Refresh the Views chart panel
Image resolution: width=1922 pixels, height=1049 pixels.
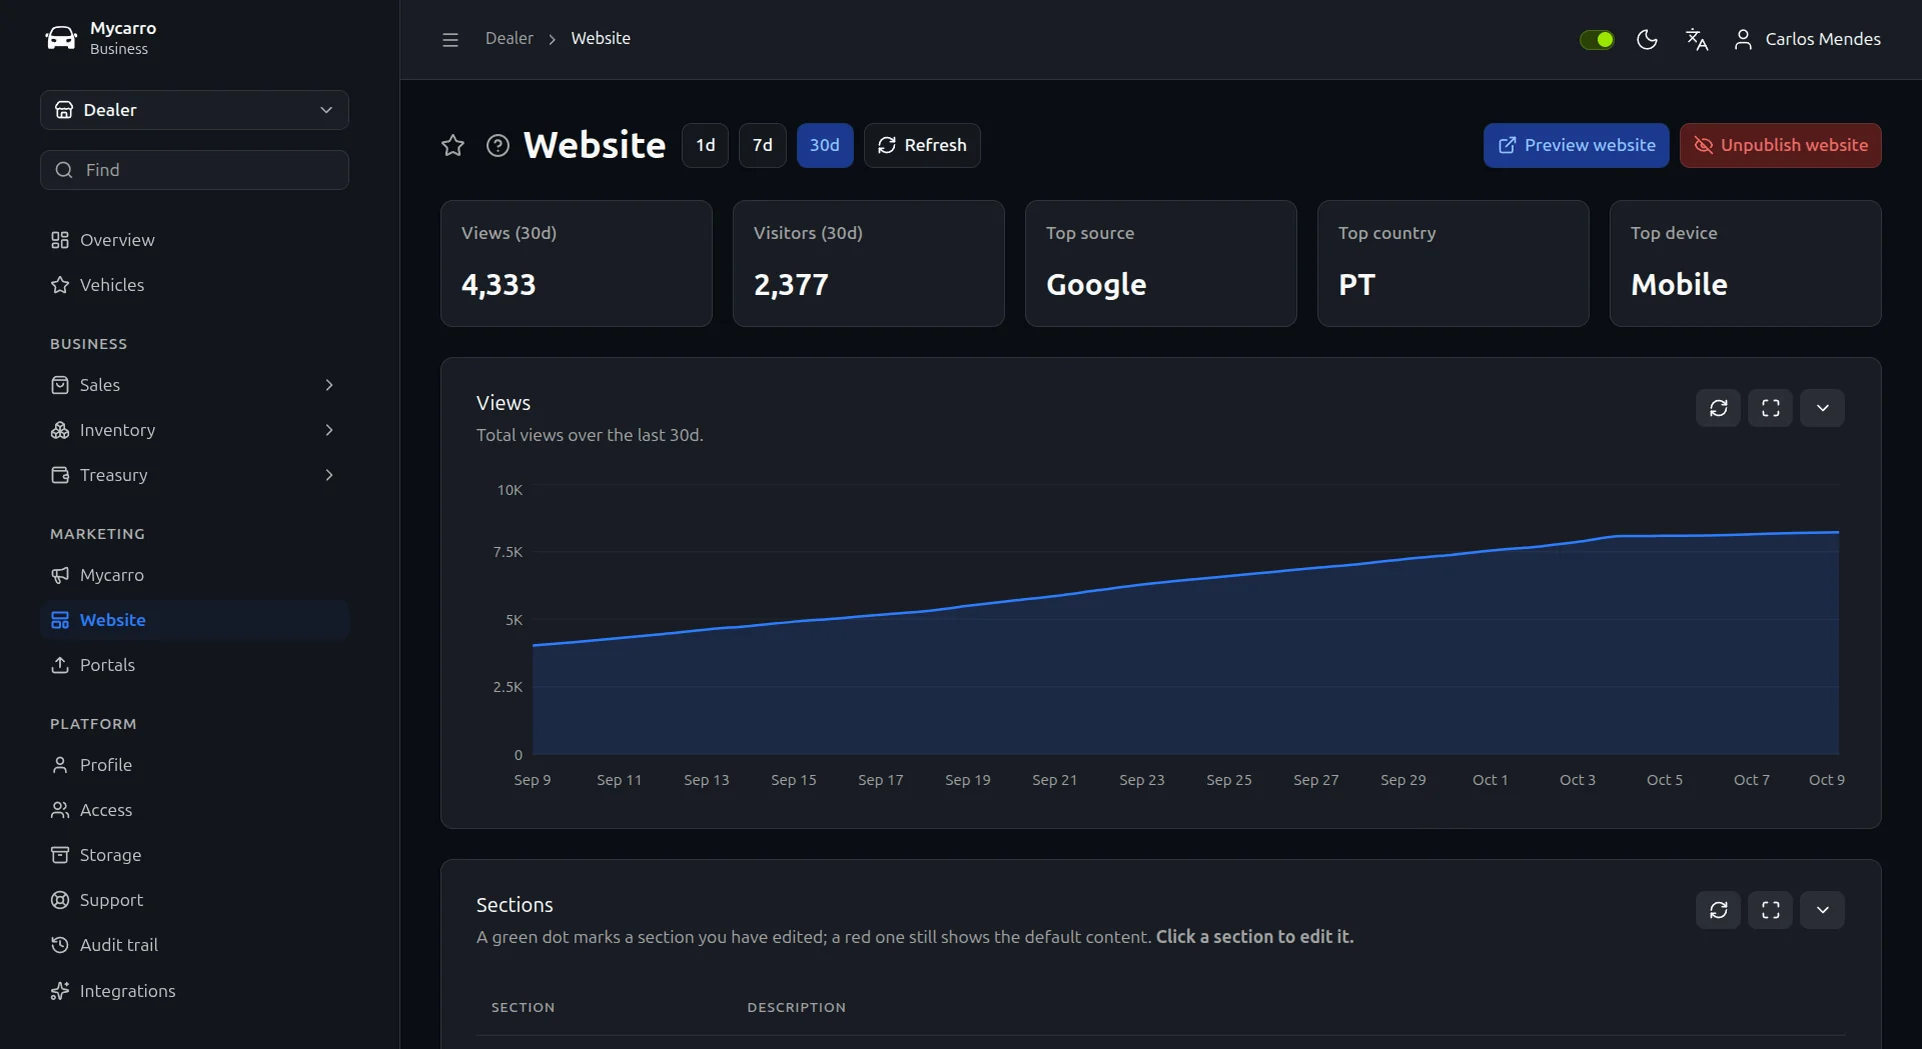click(1719, 408)
